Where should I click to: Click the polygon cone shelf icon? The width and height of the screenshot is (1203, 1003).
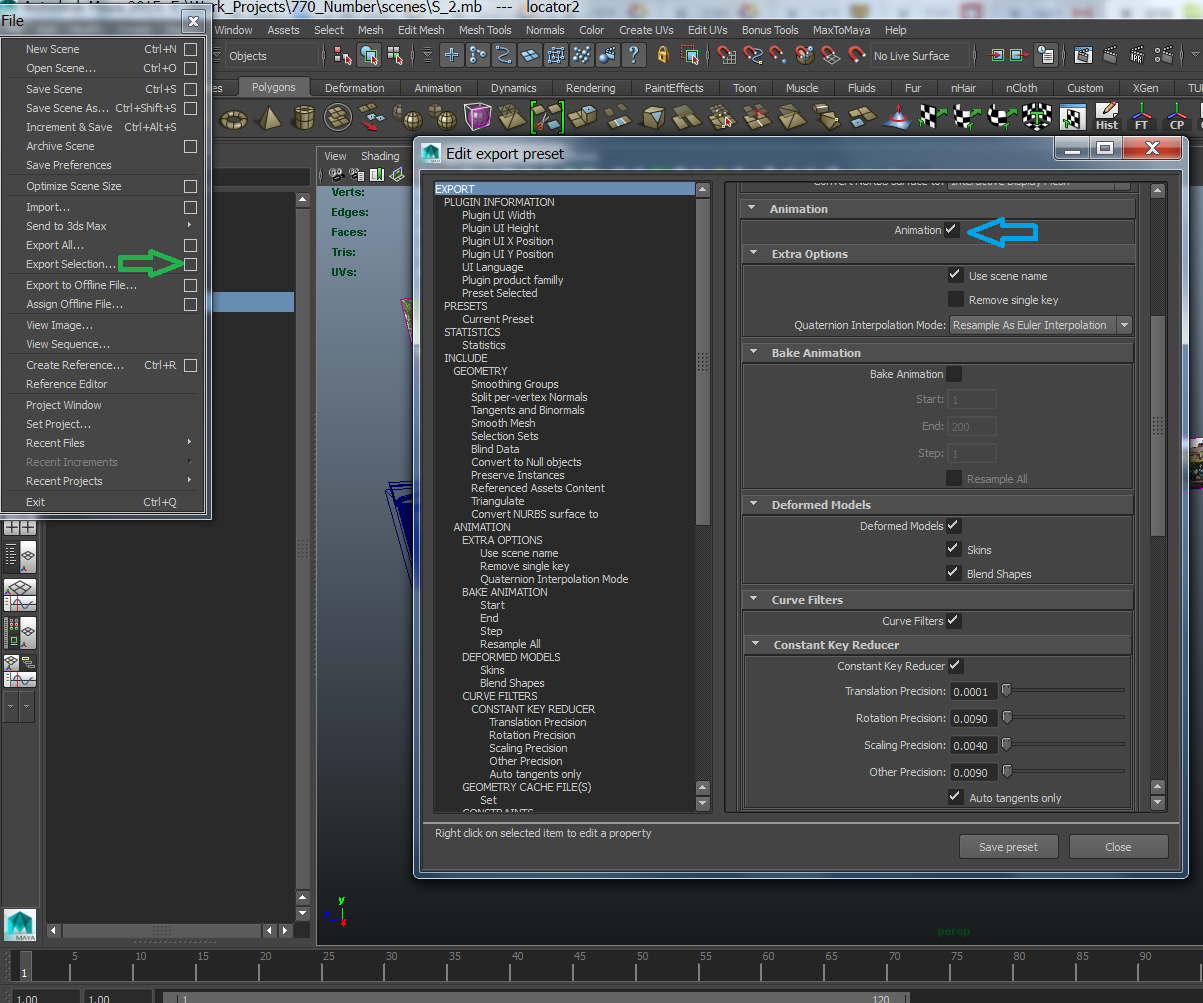[x=269, y=119]
